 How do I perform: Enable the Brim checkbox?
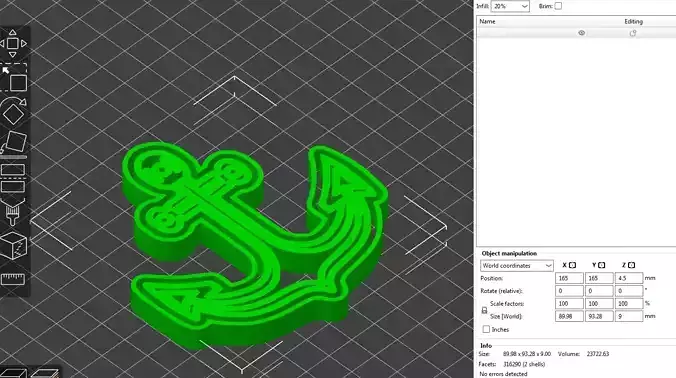[558, 6]
